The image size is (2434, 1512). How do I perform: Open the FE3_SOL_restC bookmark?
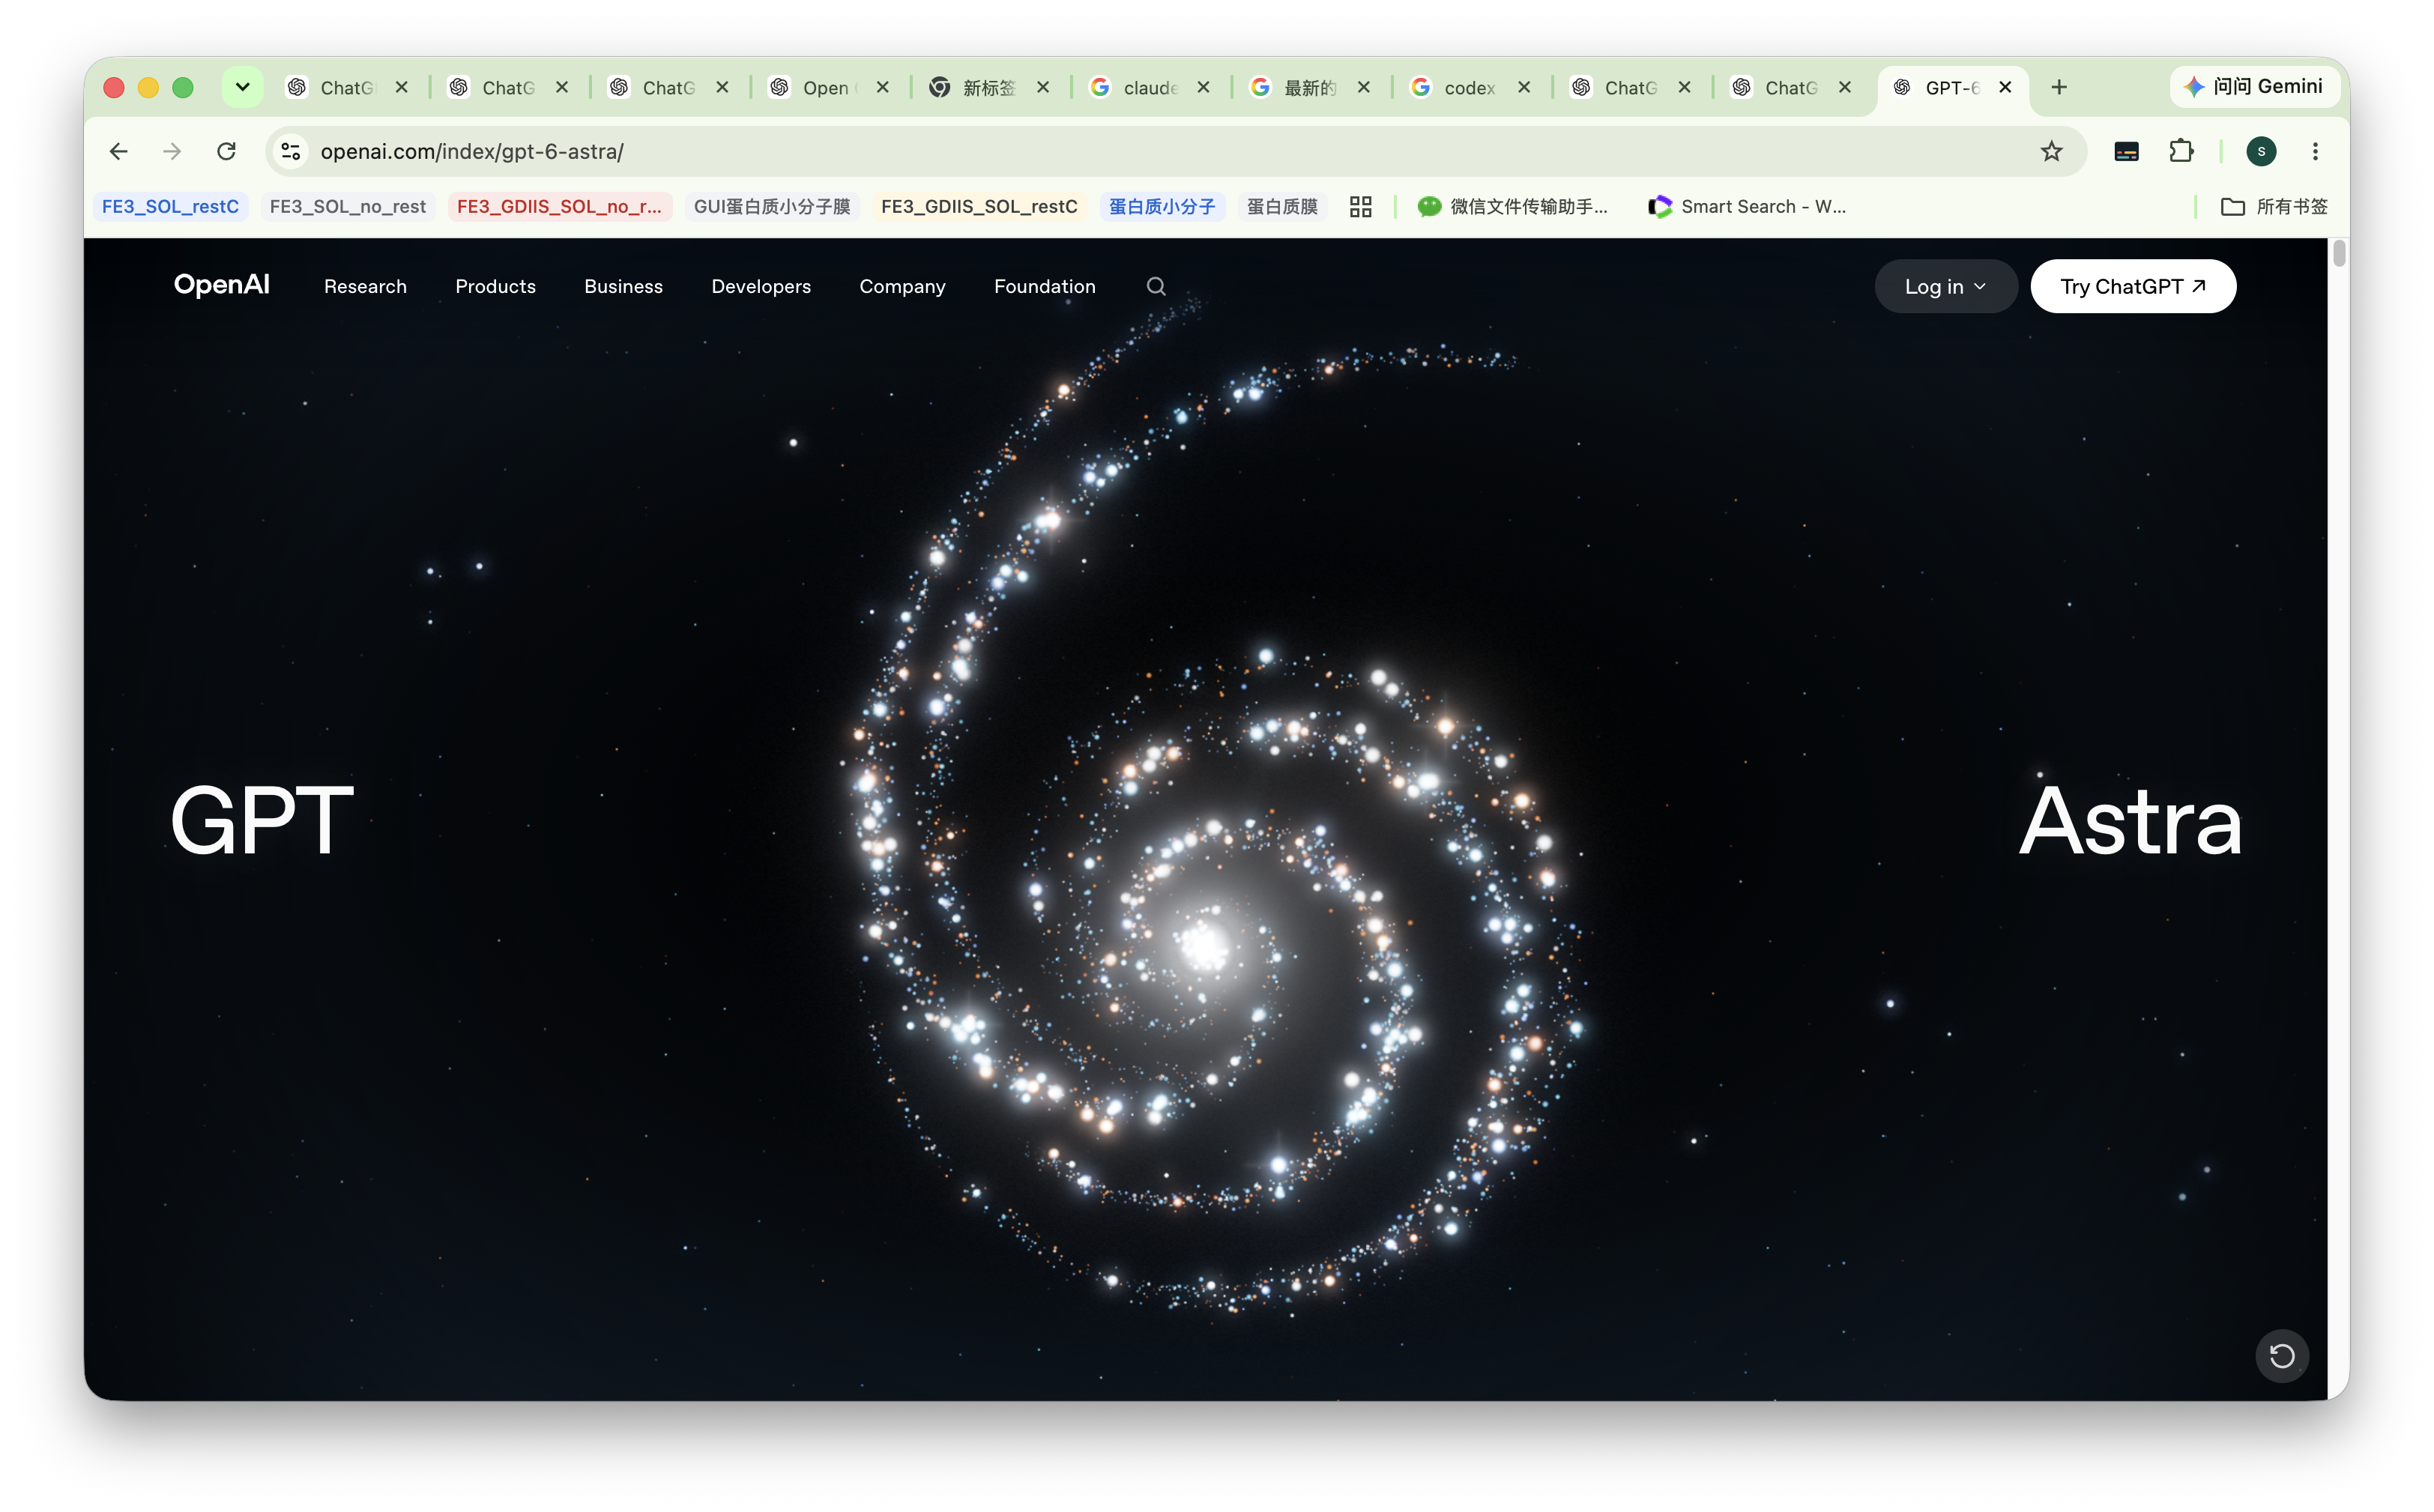tap(170, 206)
